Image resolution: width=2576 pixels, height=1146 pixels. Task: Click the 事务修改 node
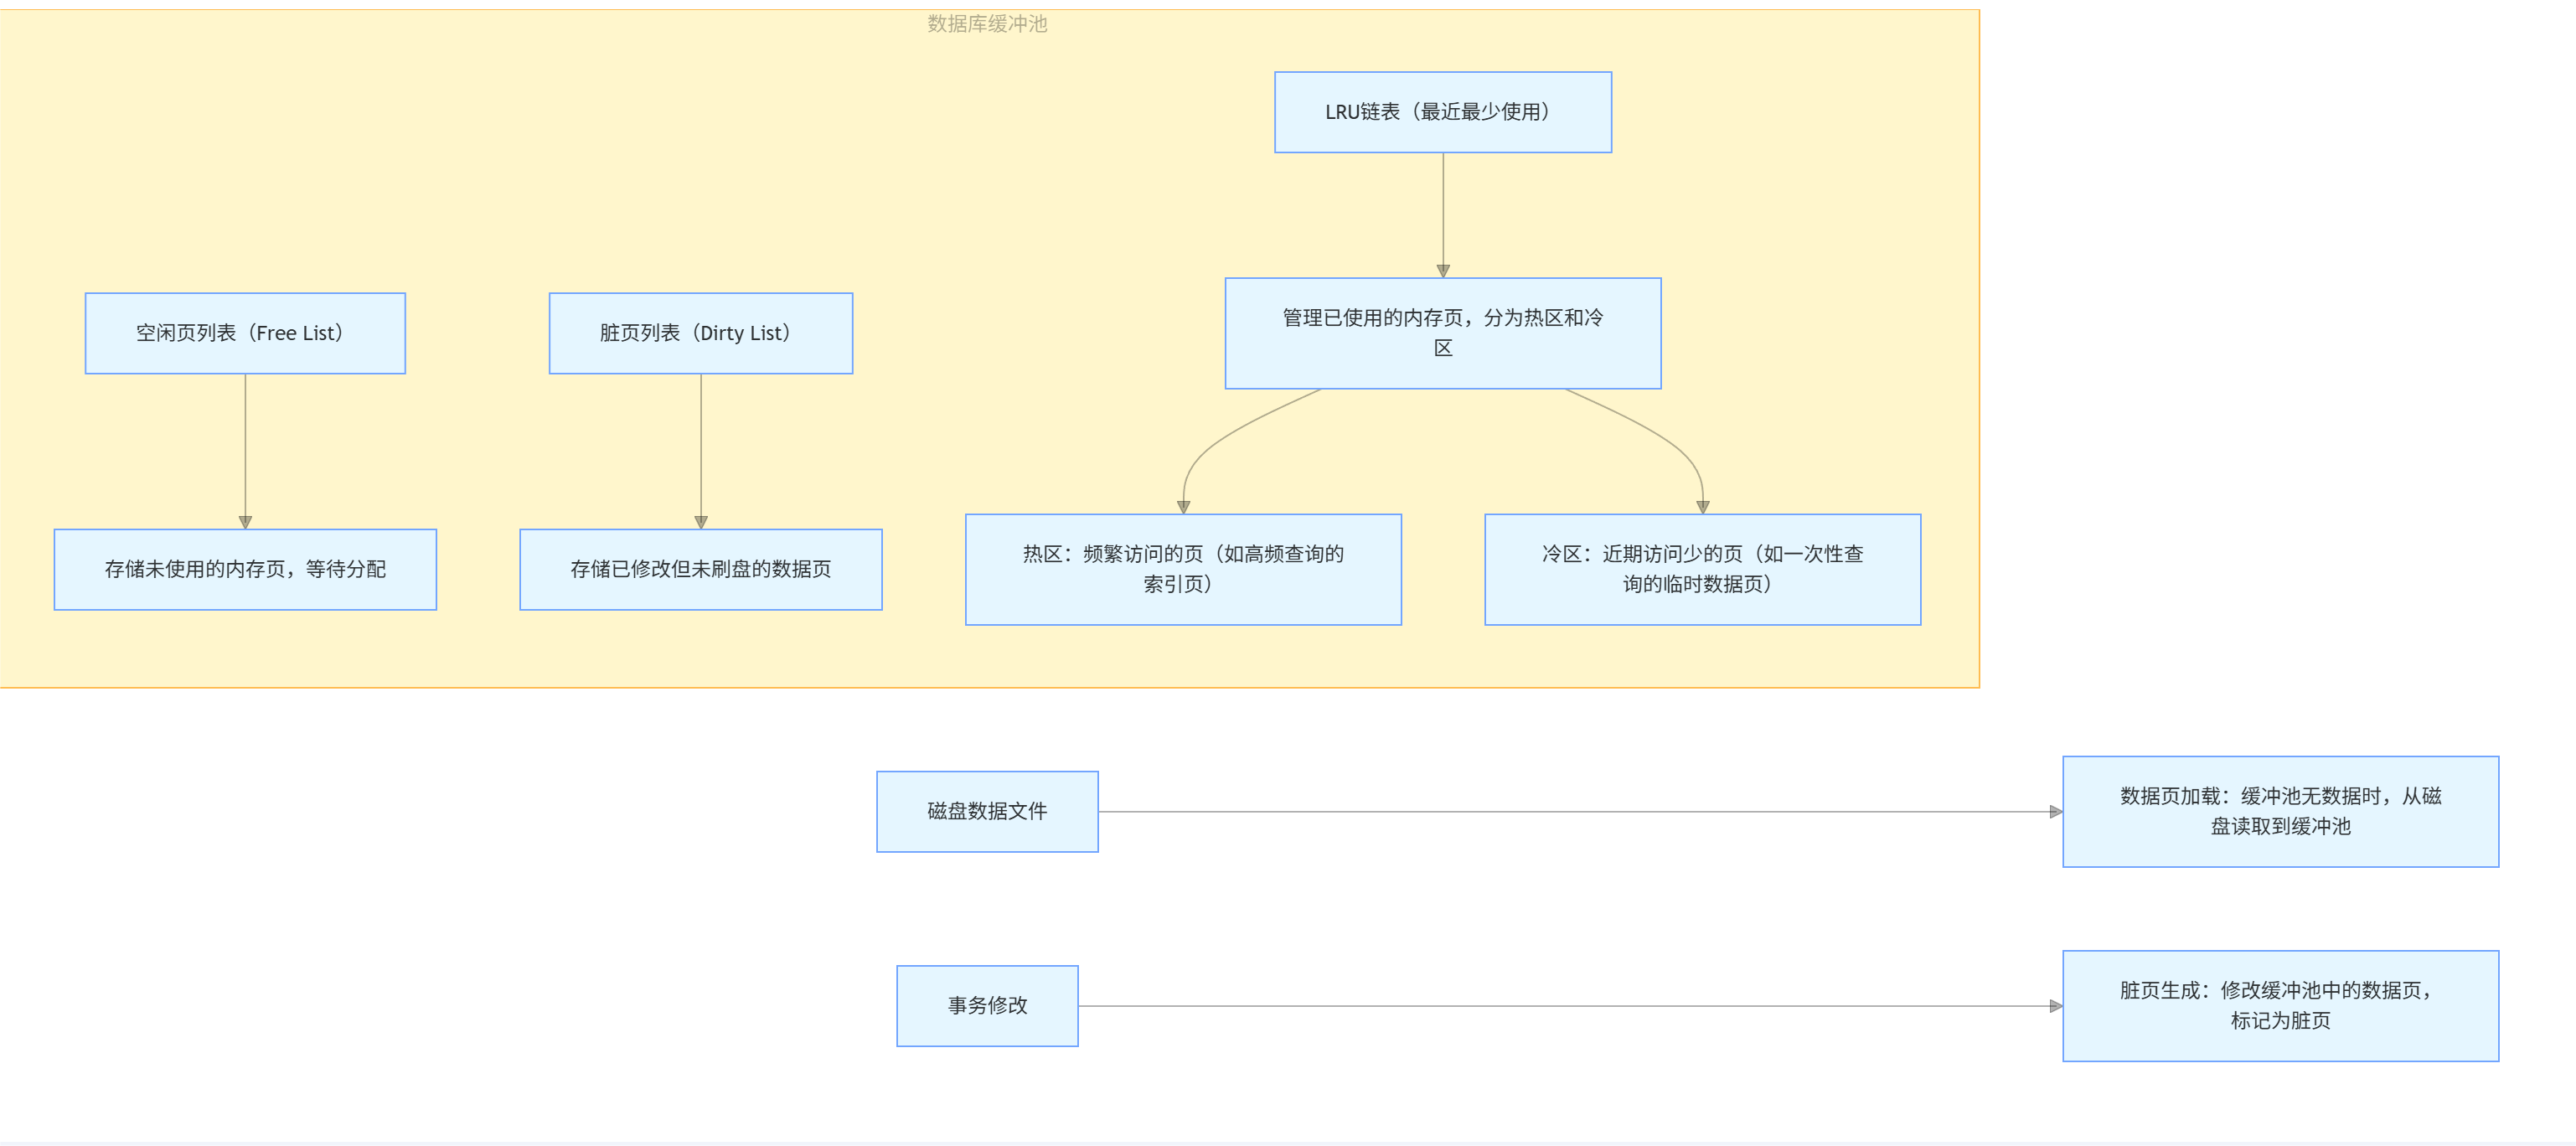click(987, 1005)
